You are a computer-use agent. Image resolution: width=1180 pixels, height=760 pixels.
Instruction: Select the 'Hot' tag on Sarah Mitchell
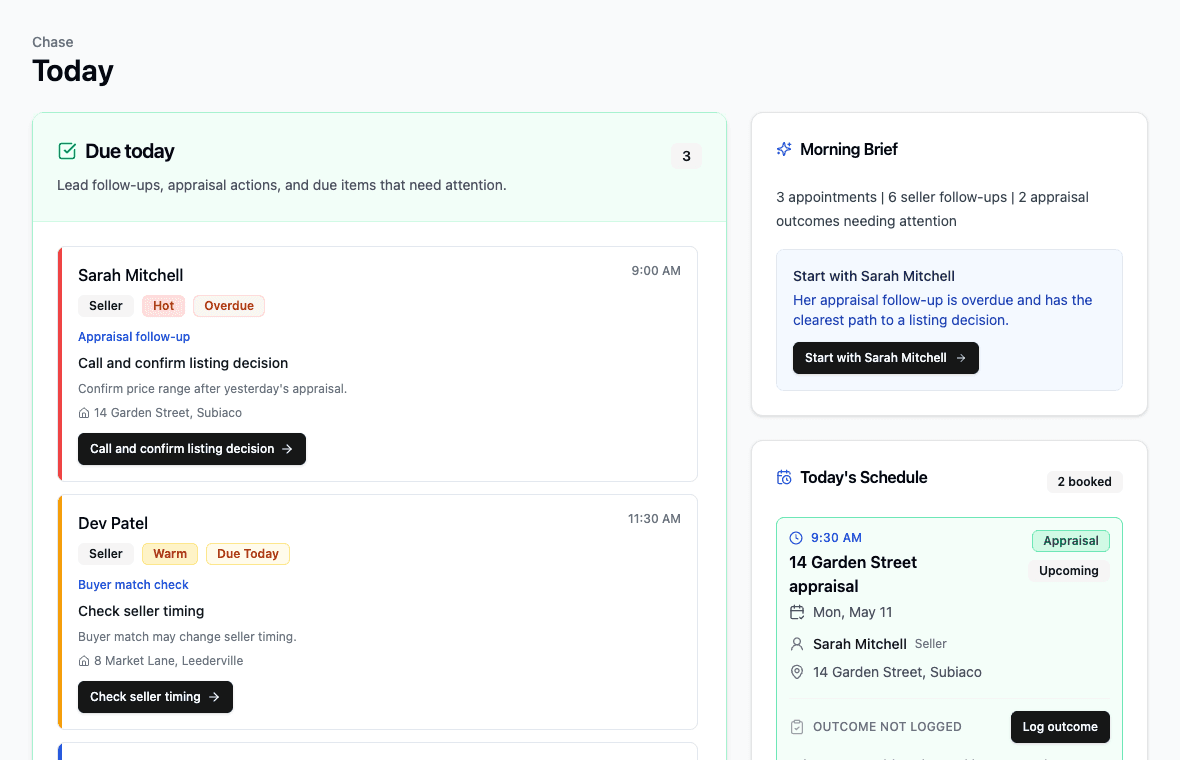(163, 306)
